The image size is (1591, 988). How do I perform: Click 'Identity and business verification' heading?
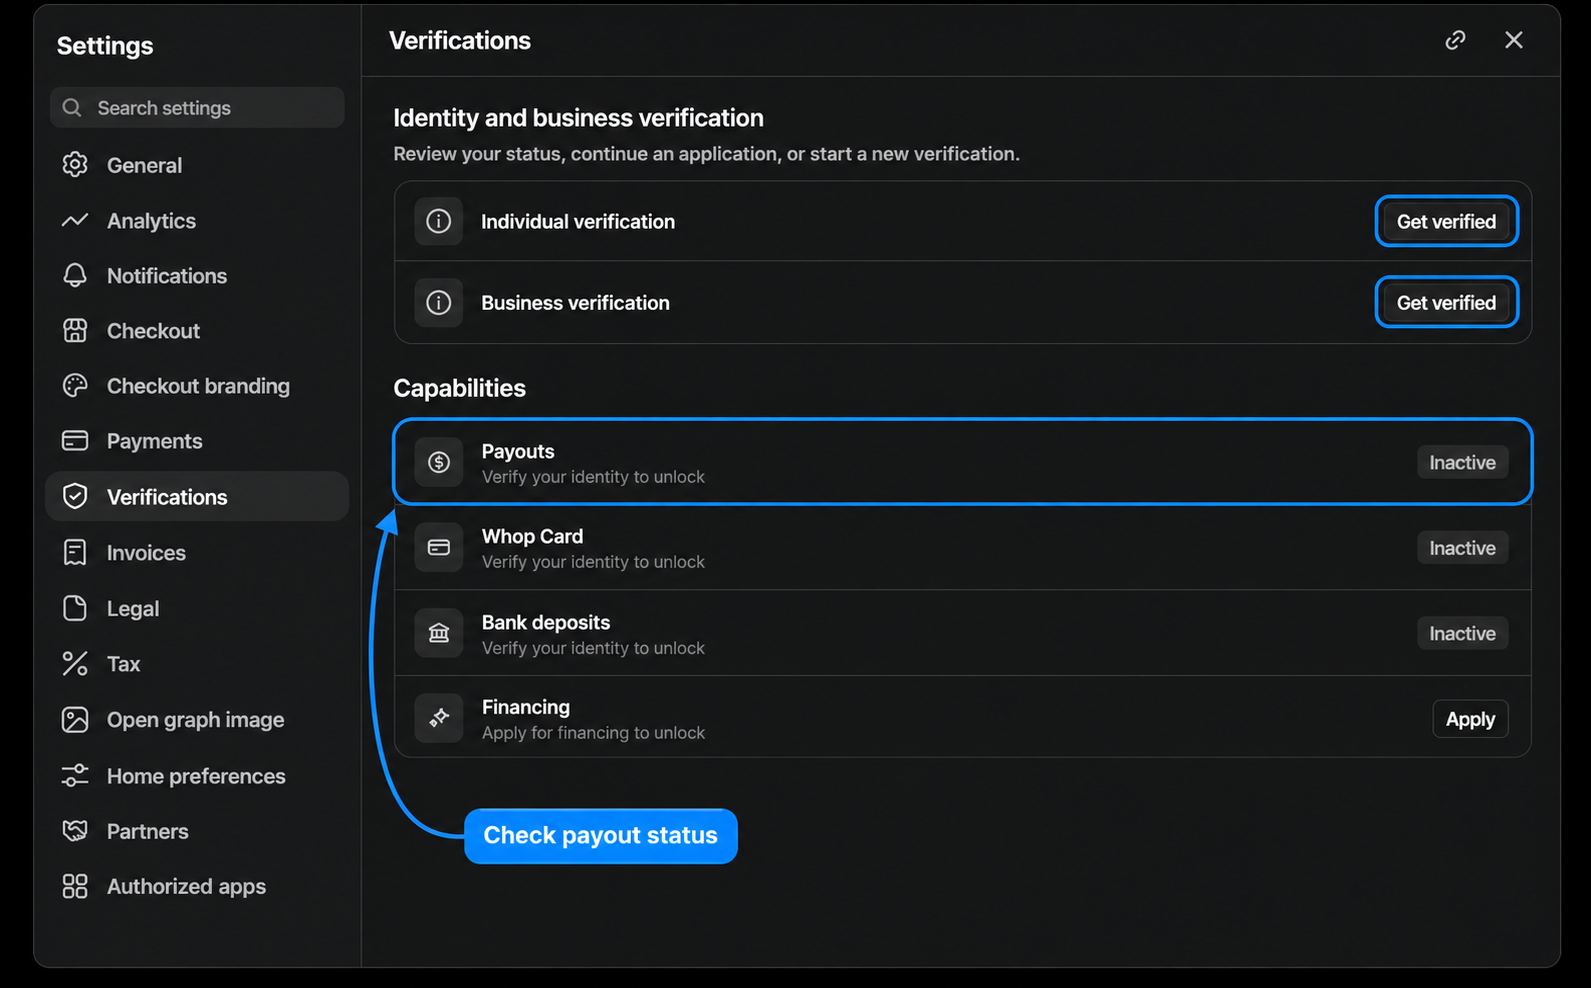(578, 118)
